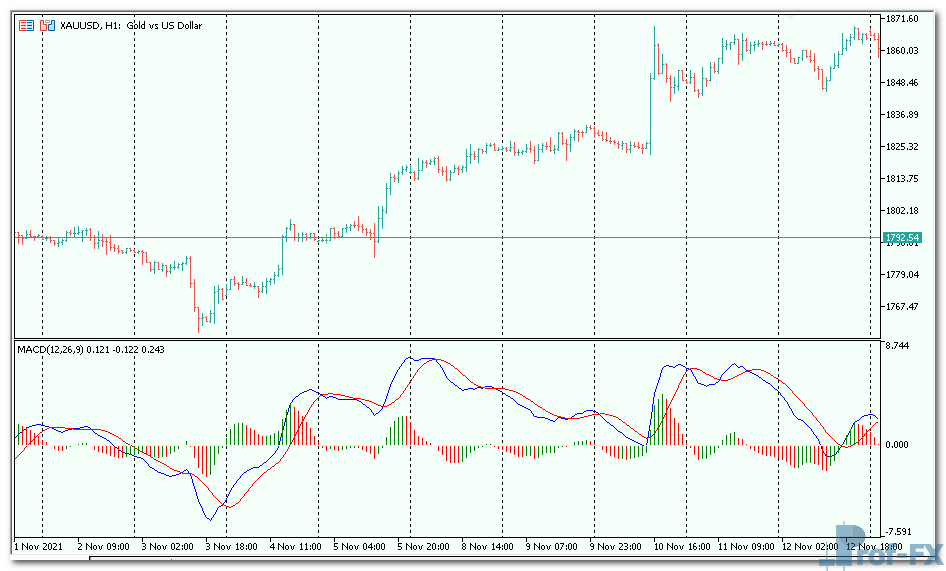
Task: Click the 1 Nov 2021 time label
Action: tap(38, 547)
